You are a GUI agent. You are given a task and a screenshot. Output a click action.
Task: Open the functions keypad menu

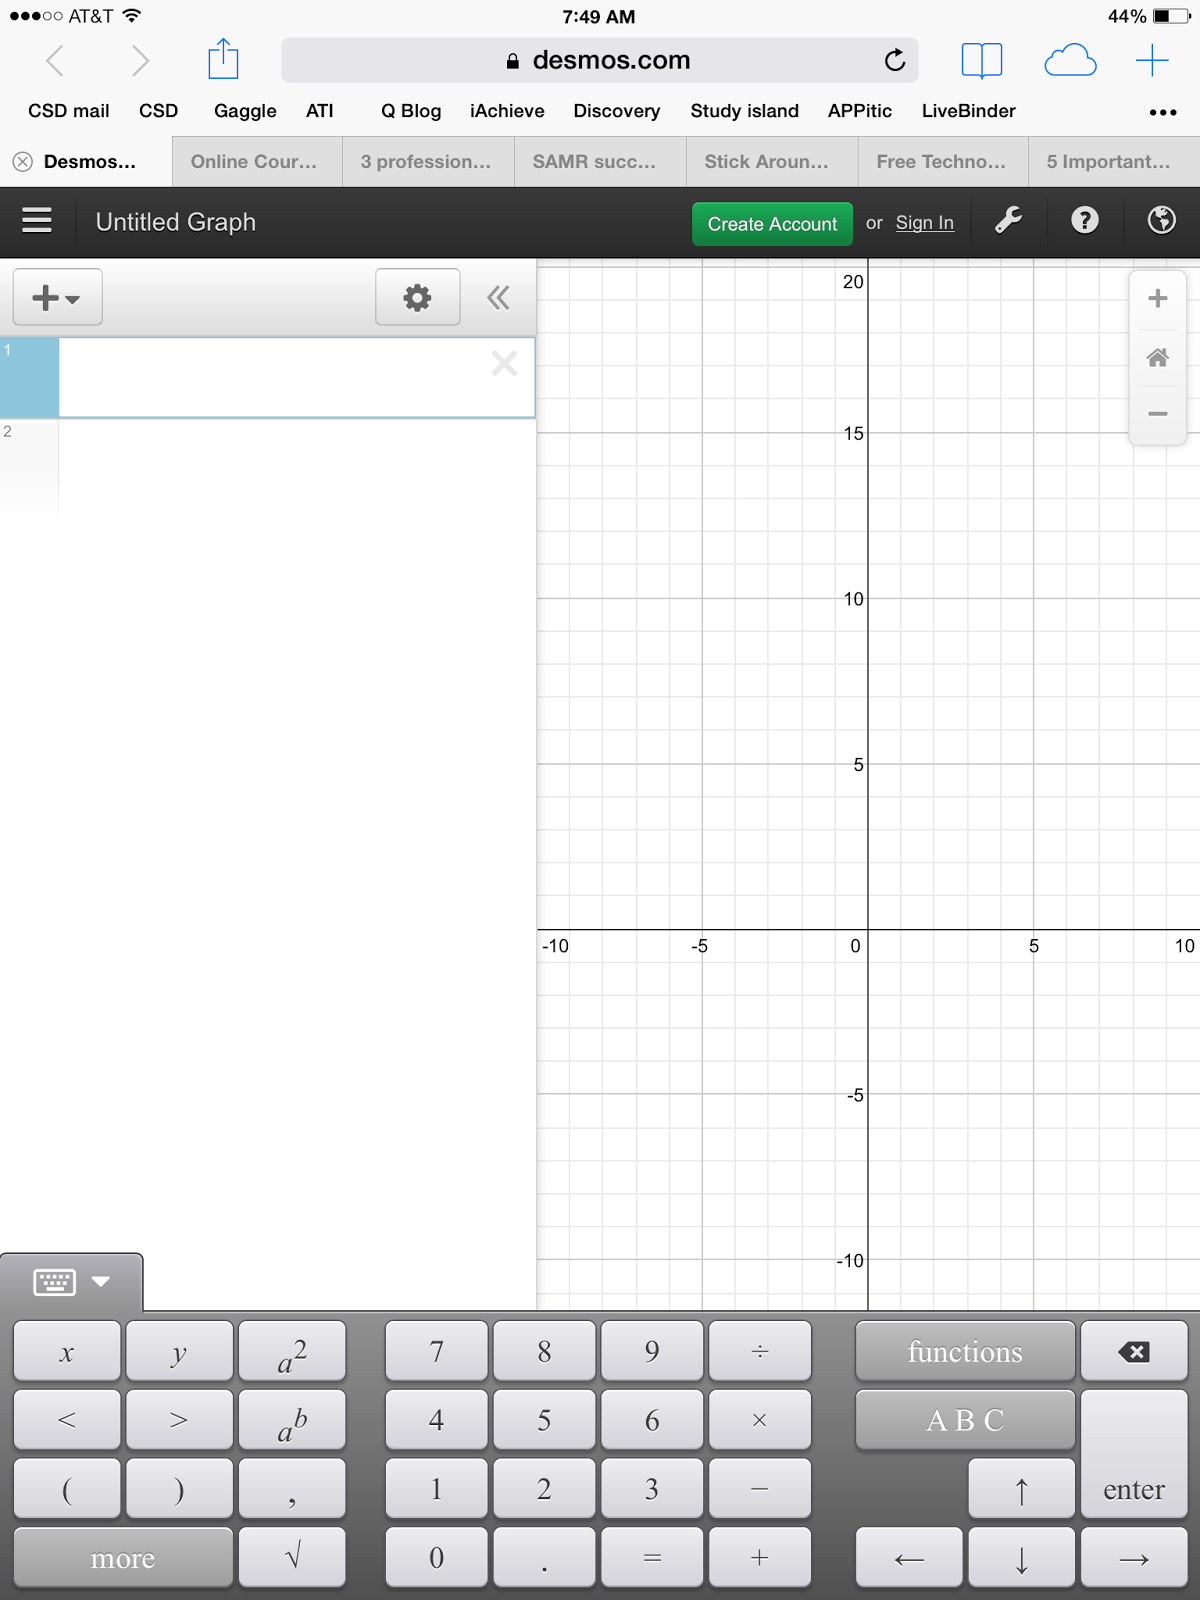[x=965, y=1352]
